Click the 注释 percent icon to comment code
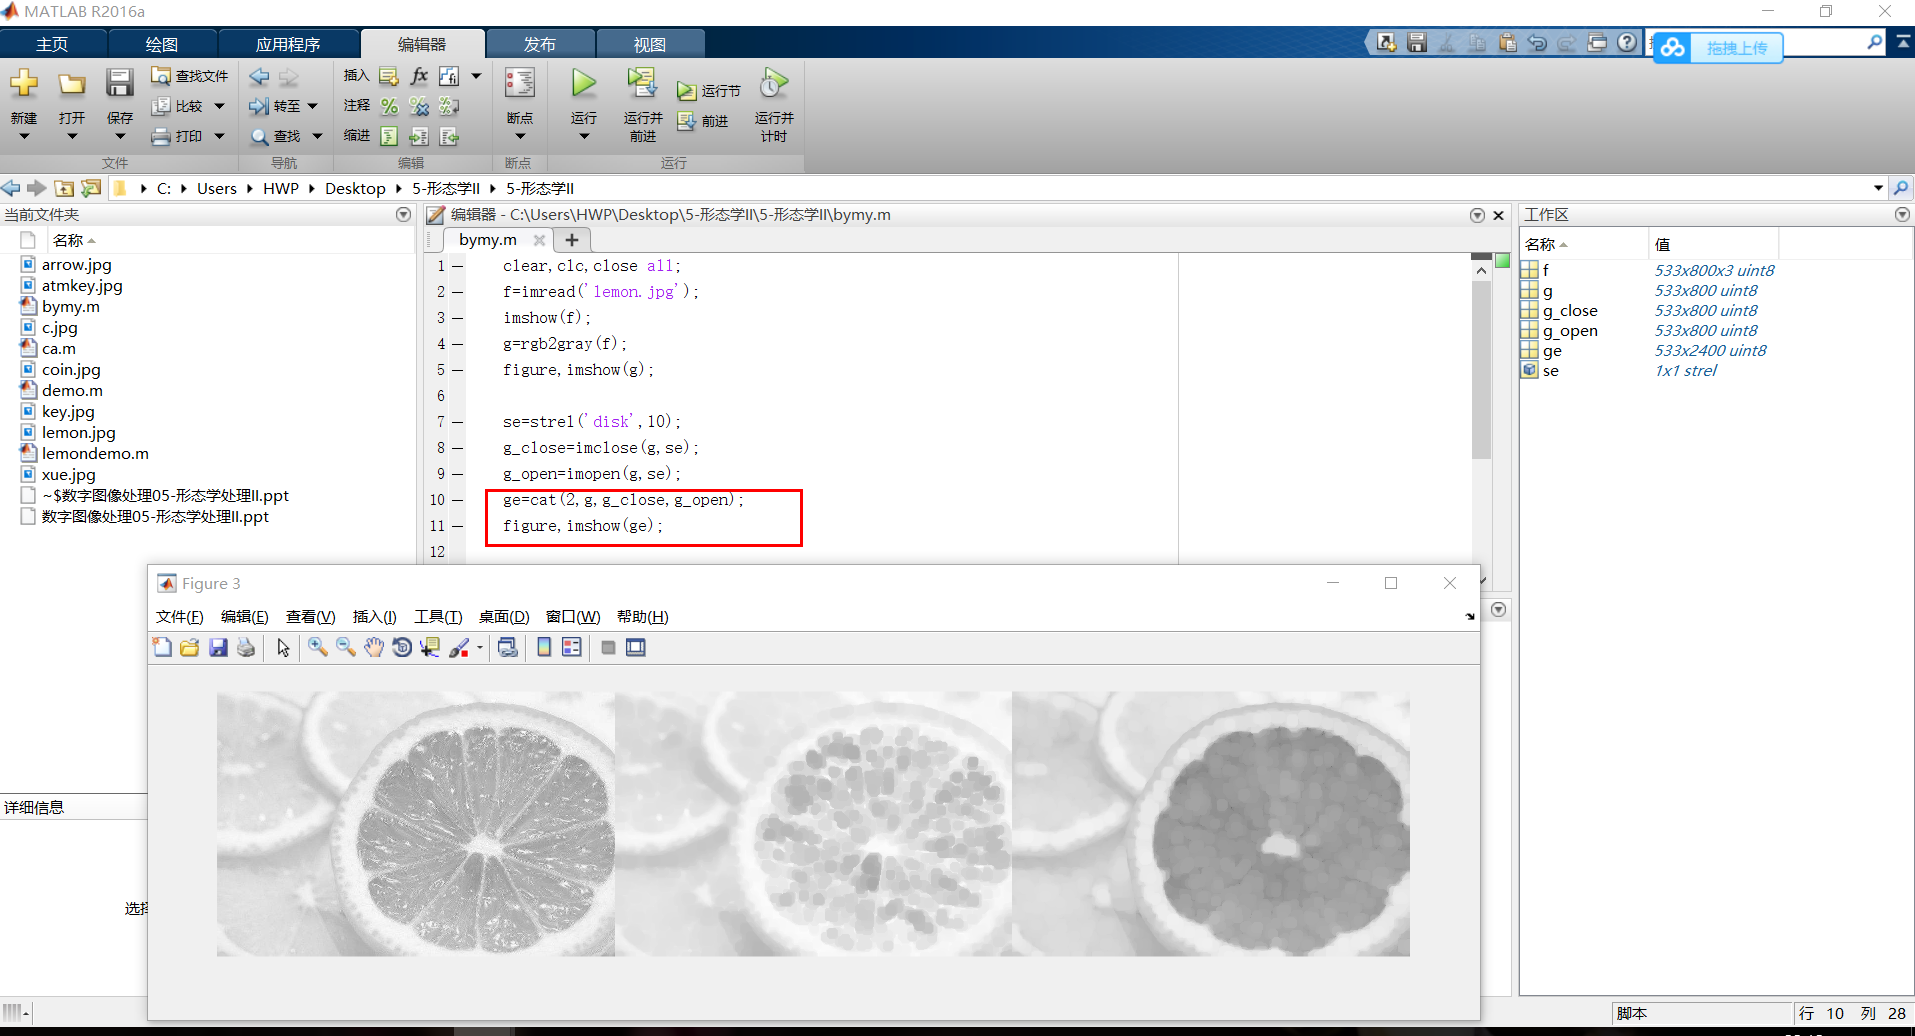Image resolution: width=1915 pixels, height=1036 pixels. (388, 106)
